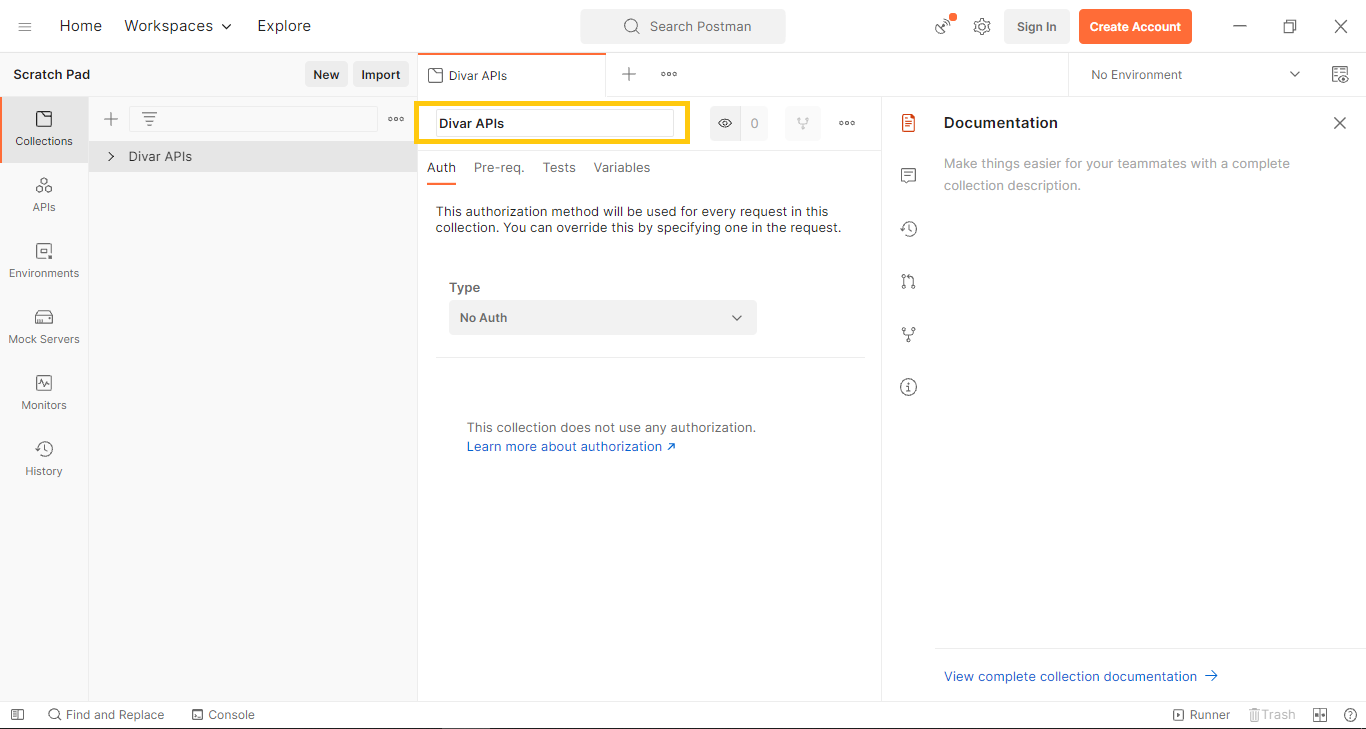1366x729 pixels.
Task: Click the Import button
Action: 381,75
